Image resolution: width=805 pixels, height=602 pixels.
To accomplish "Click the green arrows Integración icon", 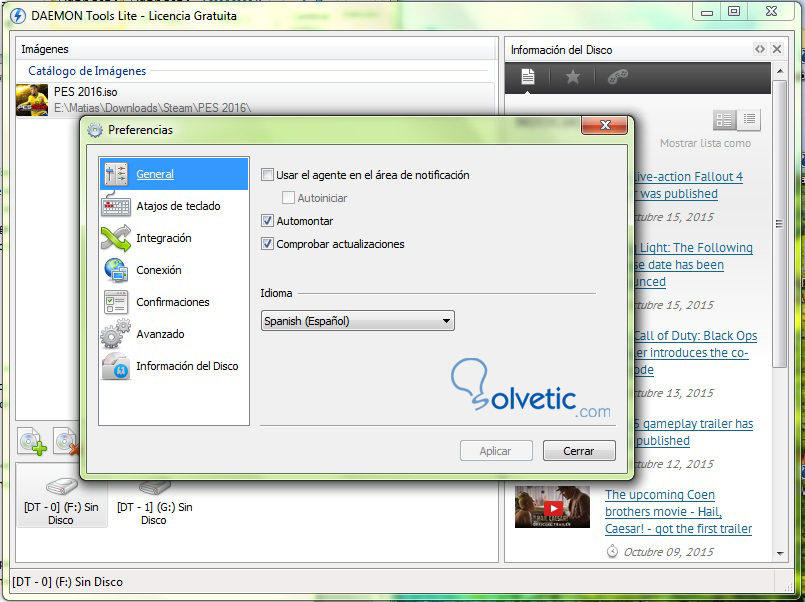I will tap(116, 238).
